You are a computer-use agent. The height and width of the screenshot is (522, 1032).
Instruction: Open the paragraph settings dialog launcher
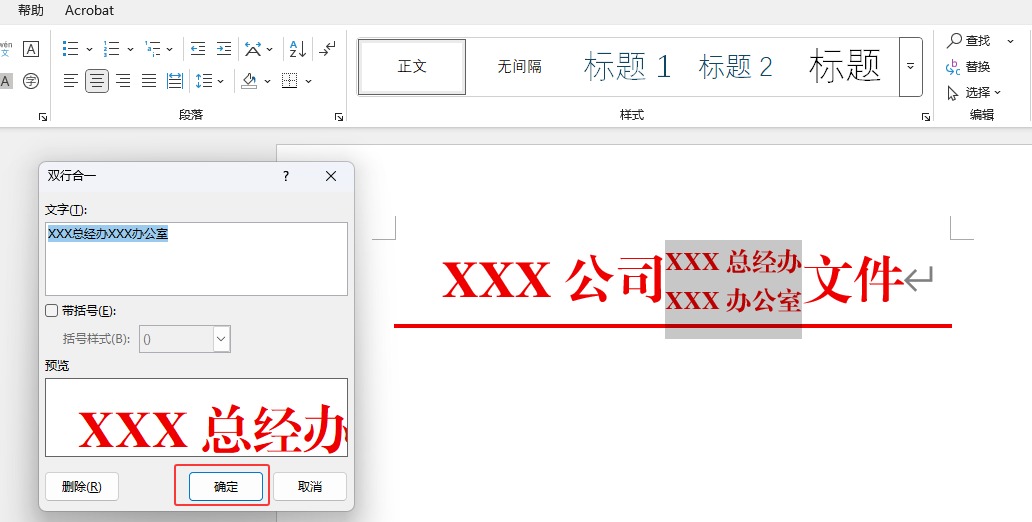(x=339, y=117)
